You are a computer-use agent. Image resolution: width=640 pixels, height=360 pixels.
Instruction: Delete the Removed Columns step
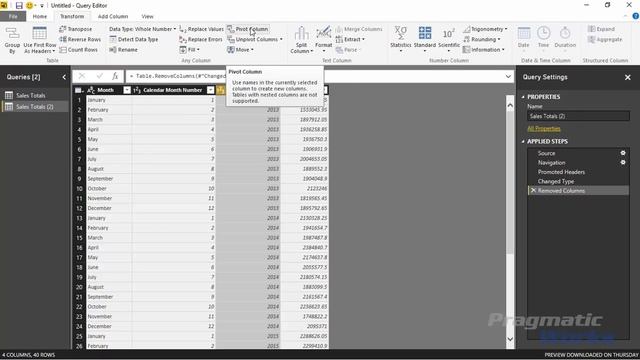[x=533, y=191]
